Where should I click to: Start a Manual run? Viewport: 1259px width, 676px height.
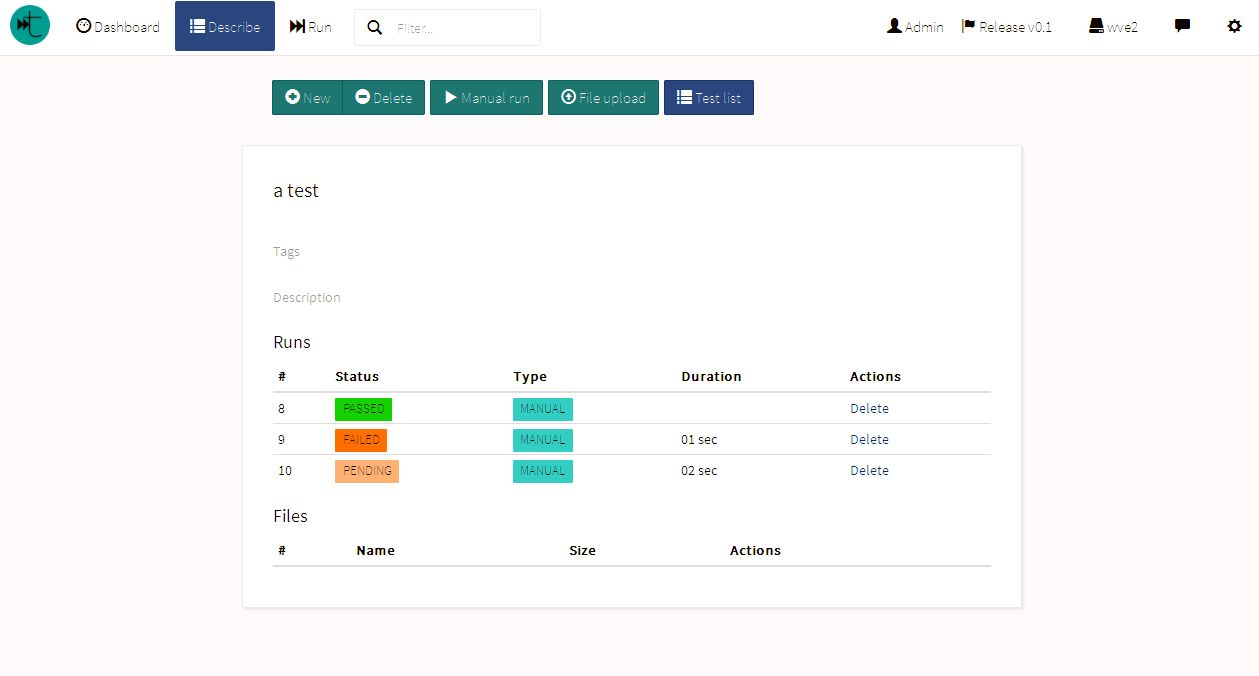486,98
